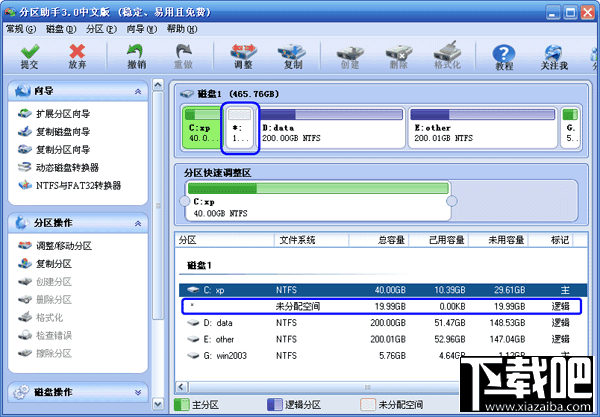
Task: Choose 格式化 in the partition operations panel
Action: [x=41, y=318]
